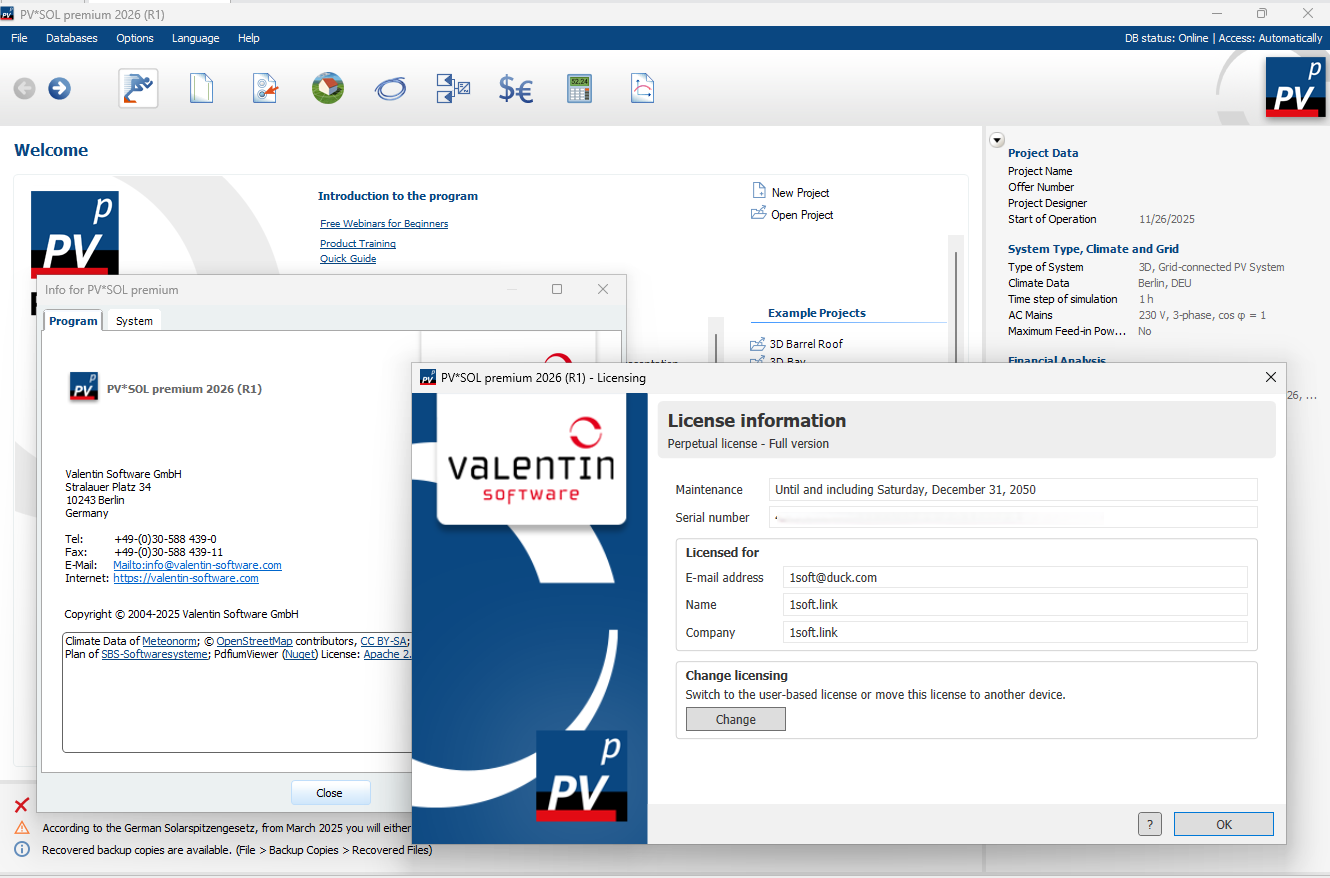
Task: Open the Databases menu
Action: click(72, 38)
